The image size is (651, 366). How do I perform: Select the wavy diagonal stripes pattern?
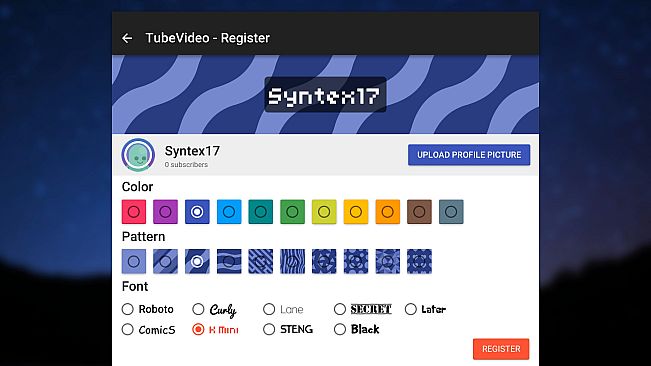click(x=197, y=261)
